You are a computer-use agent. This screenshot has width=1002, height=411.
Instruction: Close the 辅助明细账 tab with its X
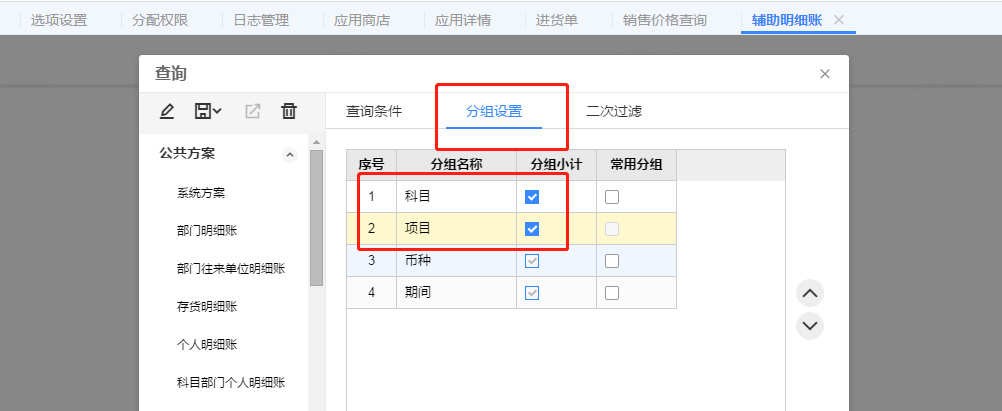(839, 20)
